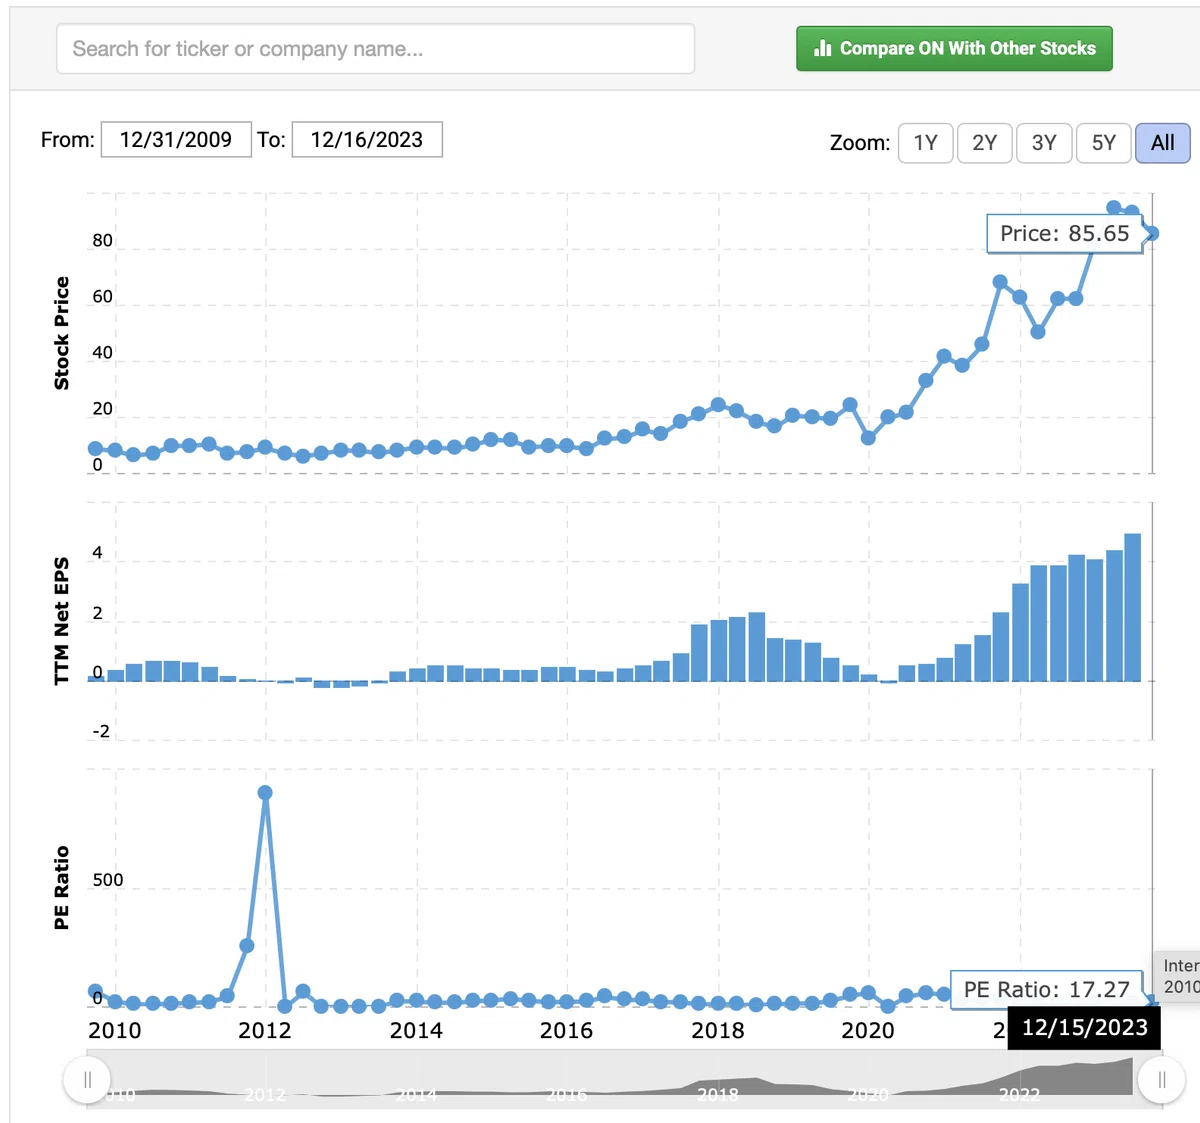Open the From date field 12/31/2009

click(176, 140)
